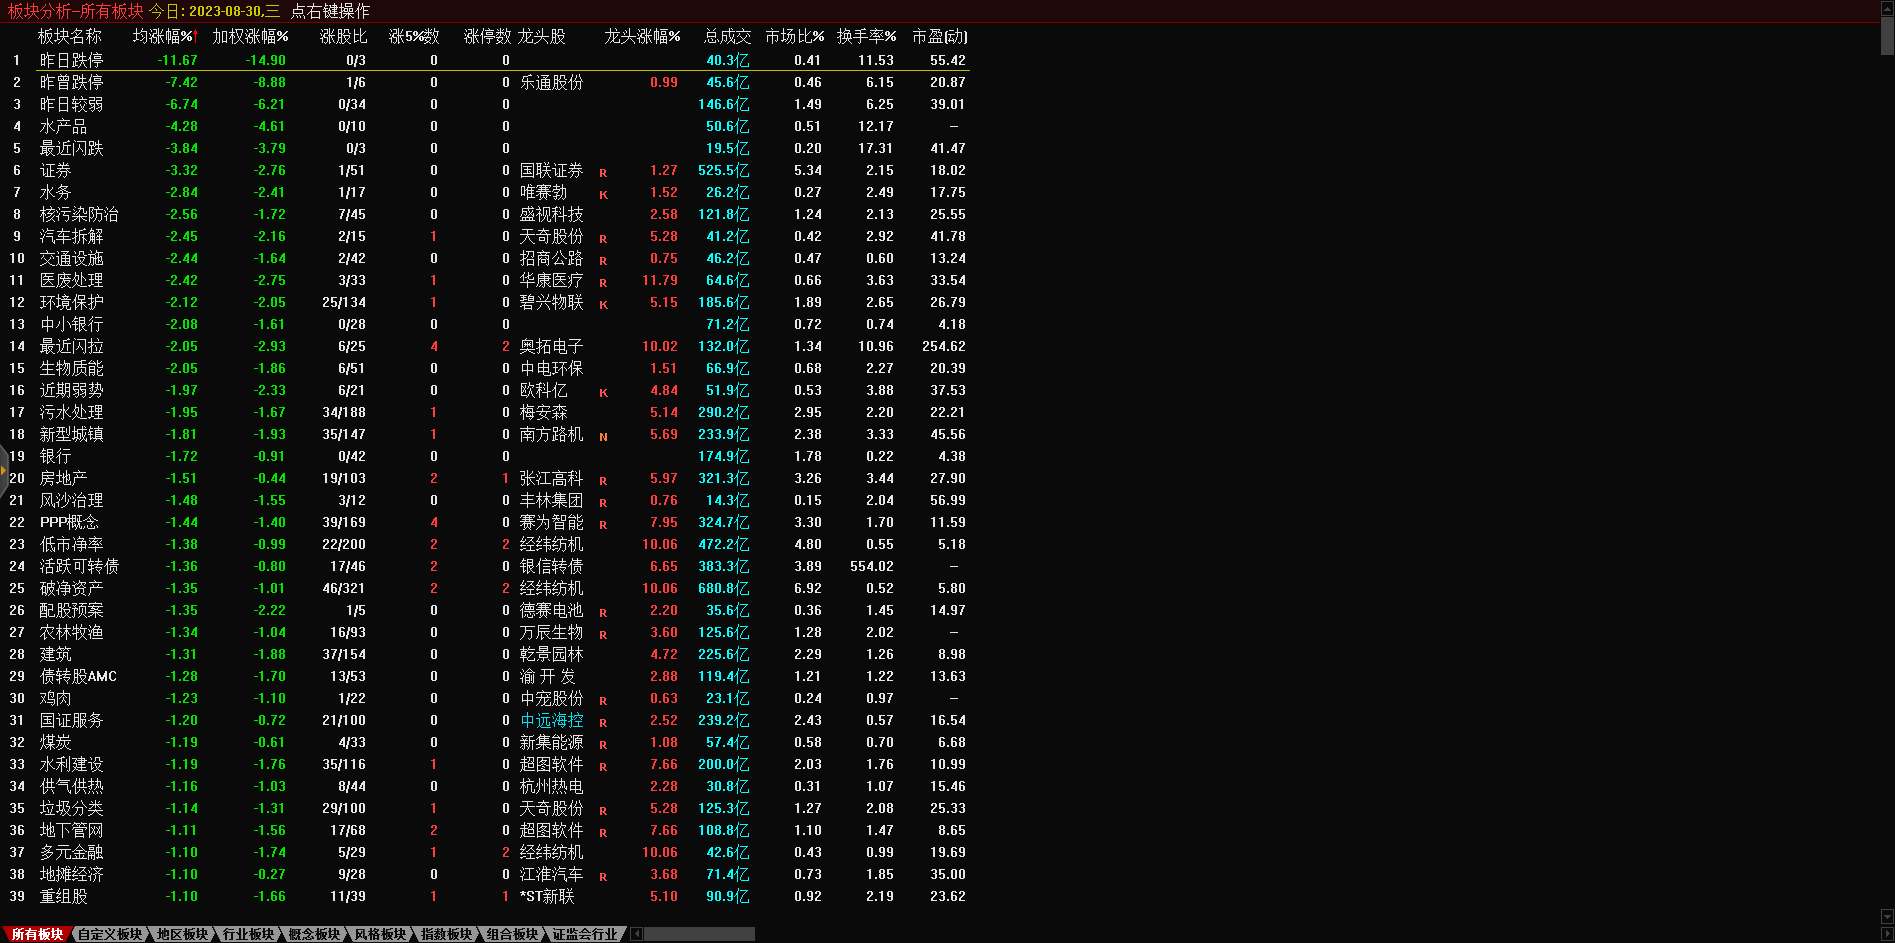The width and height of the screenshot is (1895, 943).
Task: Click the R marker beside 中远海控
Action: point(603,722)
